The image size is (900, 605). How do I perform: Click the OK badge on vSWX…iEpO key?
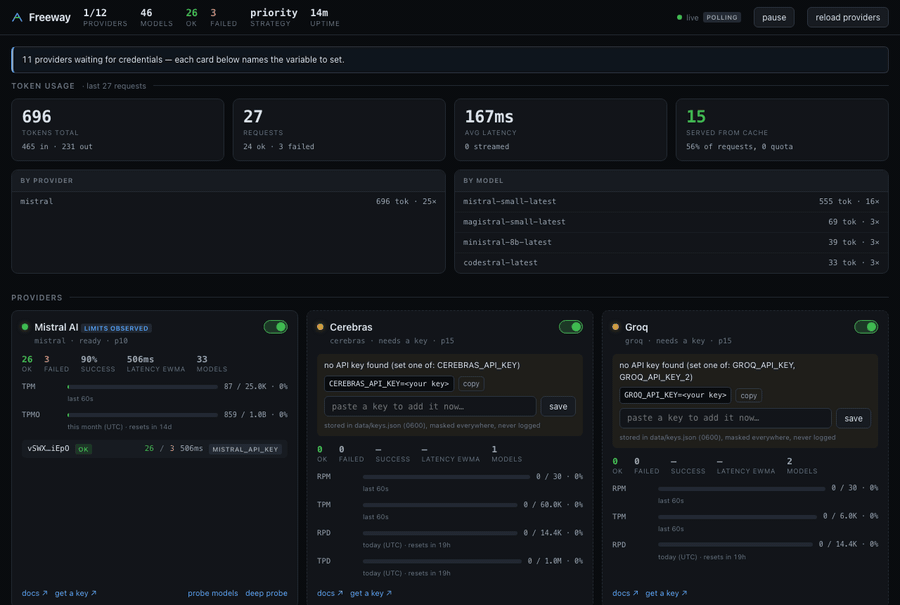coord(83,449)
